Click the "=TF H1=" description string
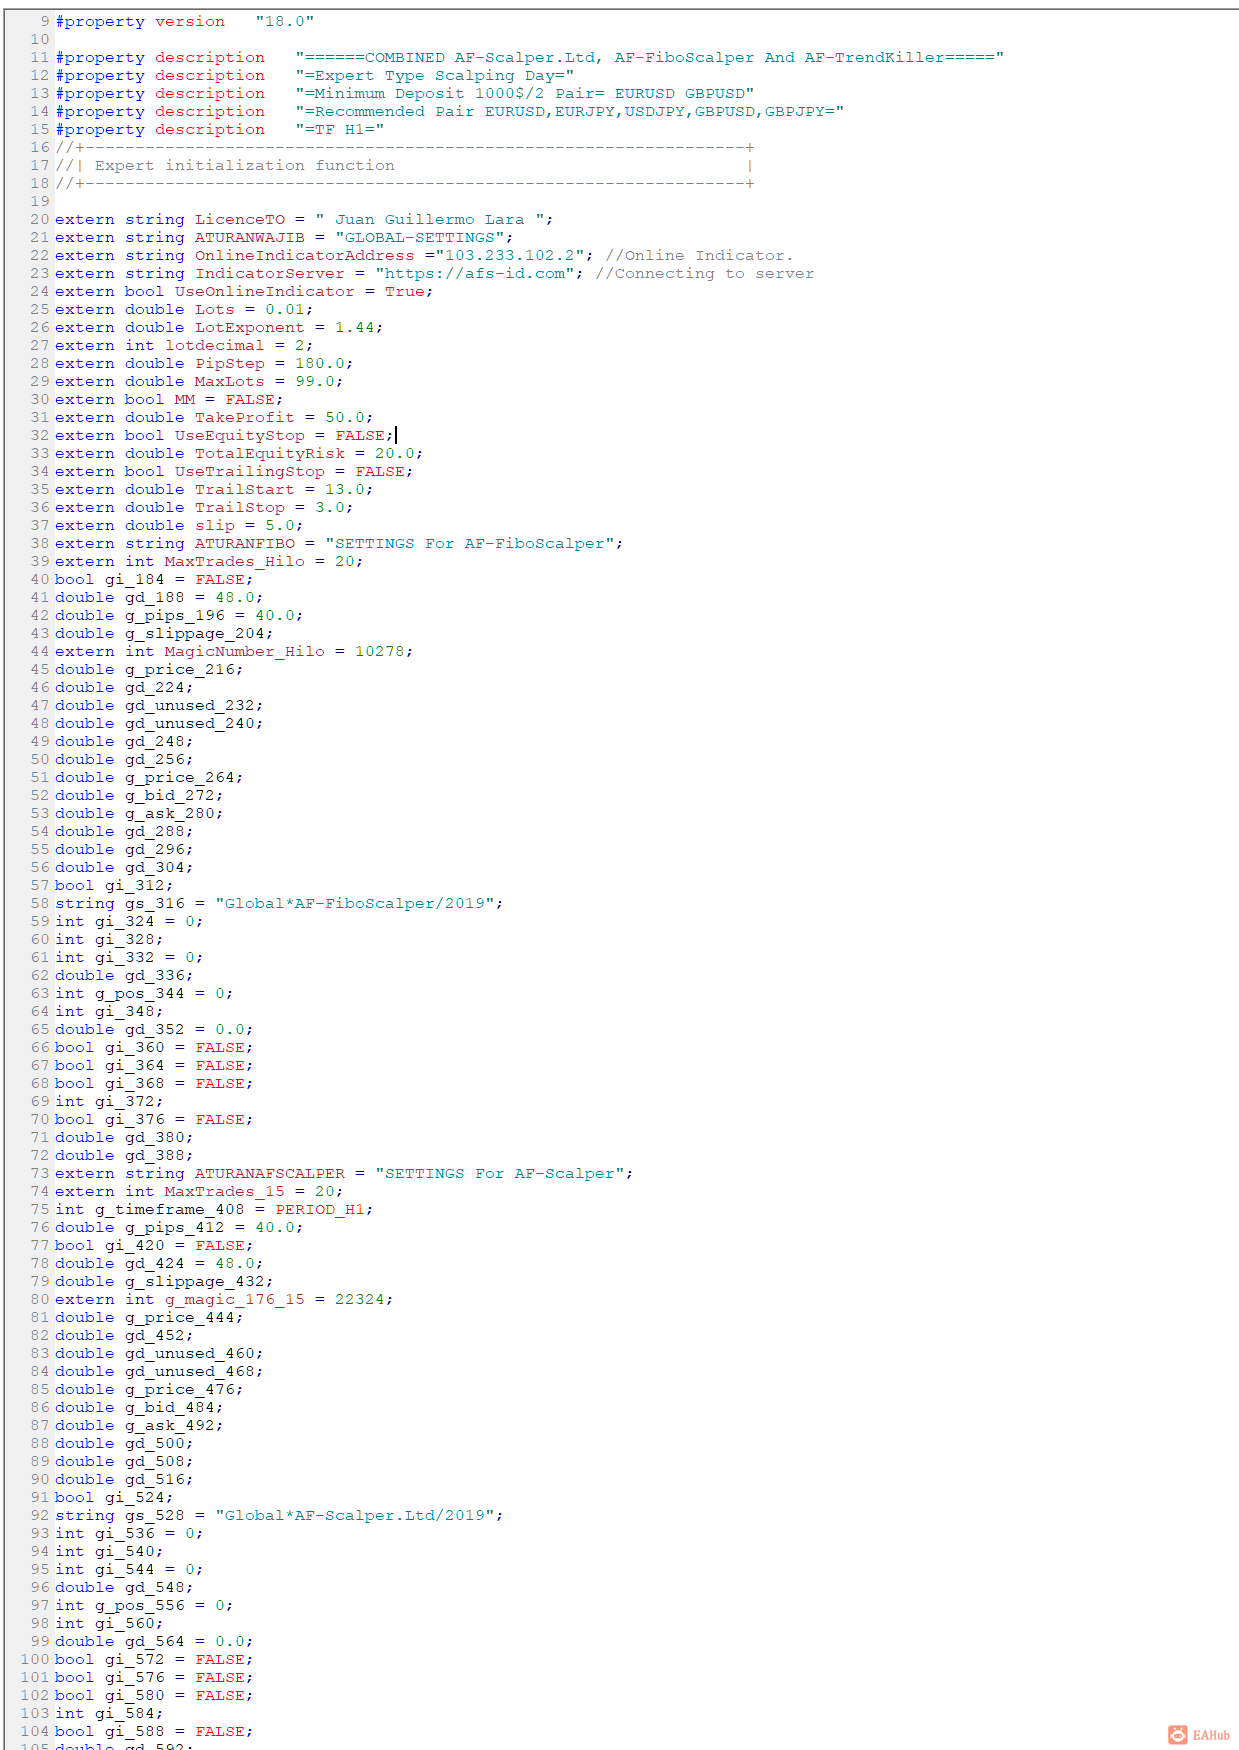Image resolution: width=1239 pixels, height=1750 pixels. [x=339, y=129]
